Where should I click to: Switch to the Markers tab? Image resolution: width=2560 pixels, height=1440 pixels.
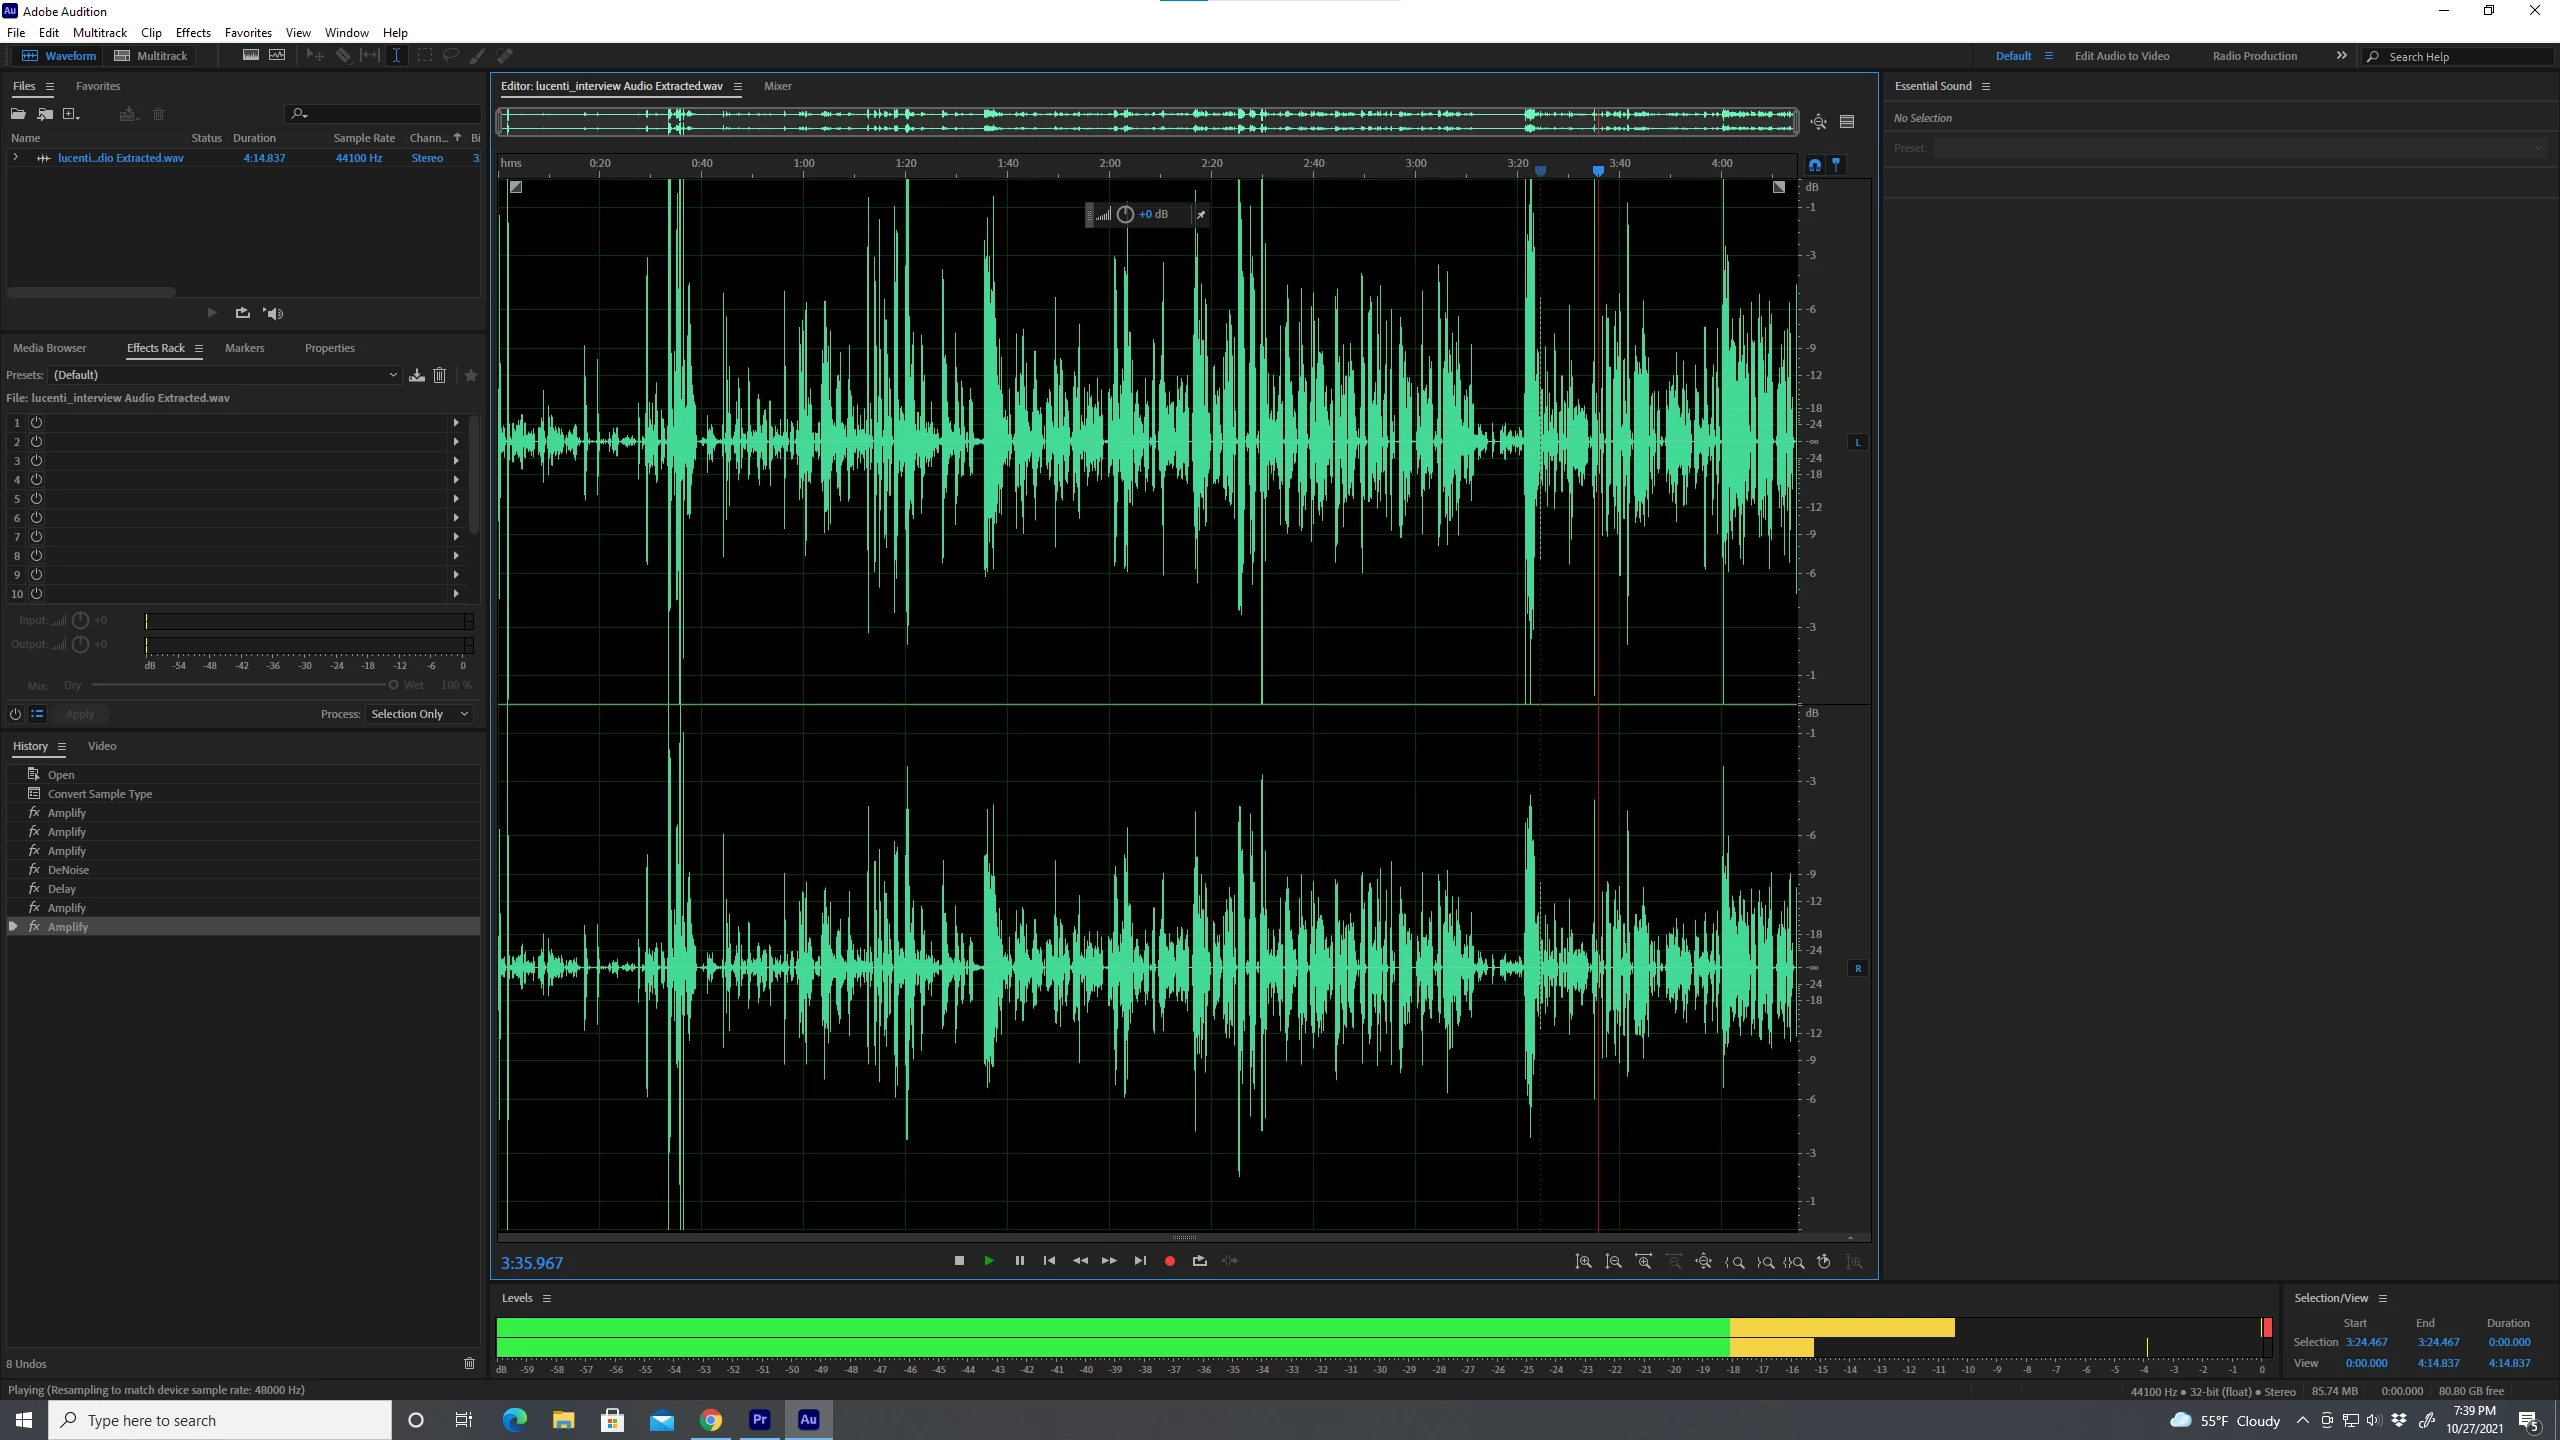pos(244,348)
